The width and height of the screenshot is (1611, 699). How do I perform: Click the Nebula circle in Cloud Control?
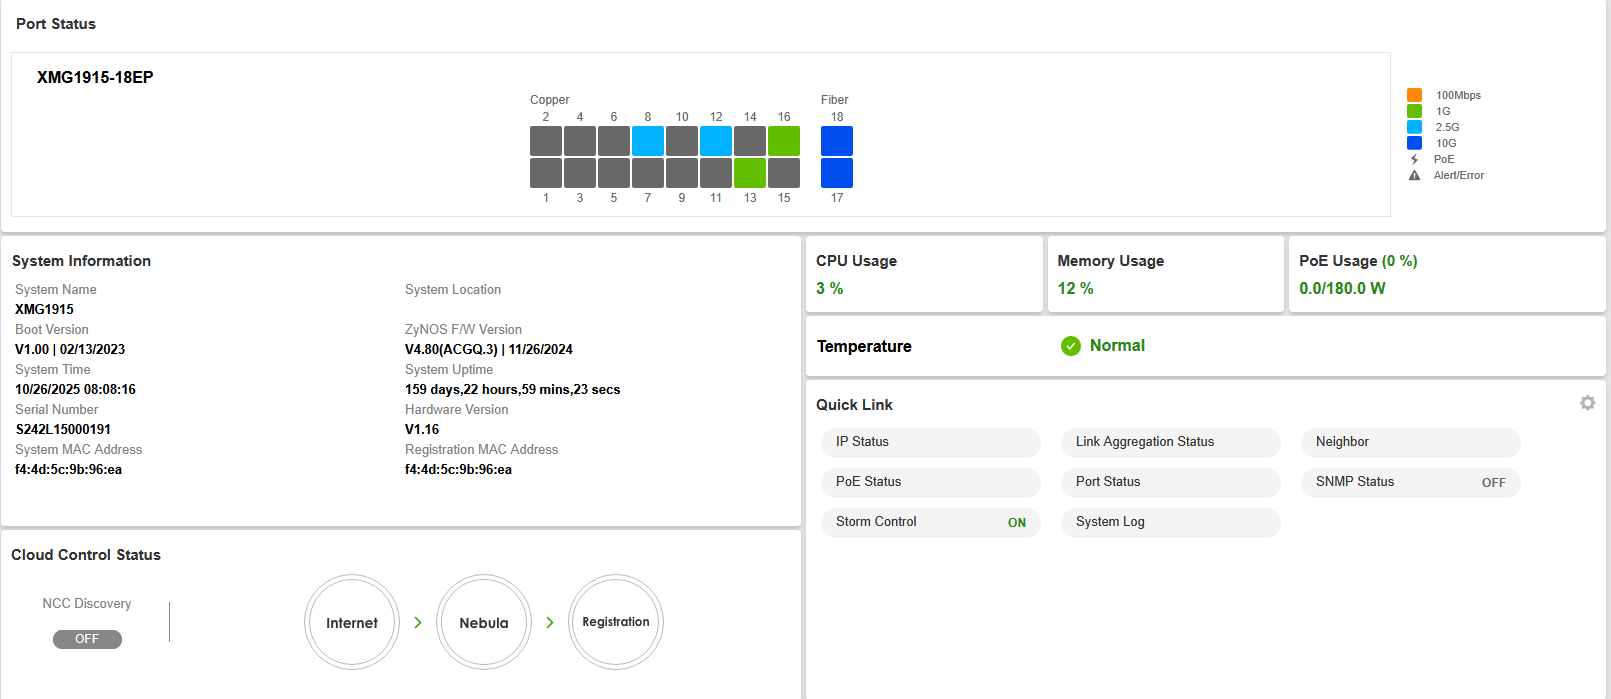(484, 622)
